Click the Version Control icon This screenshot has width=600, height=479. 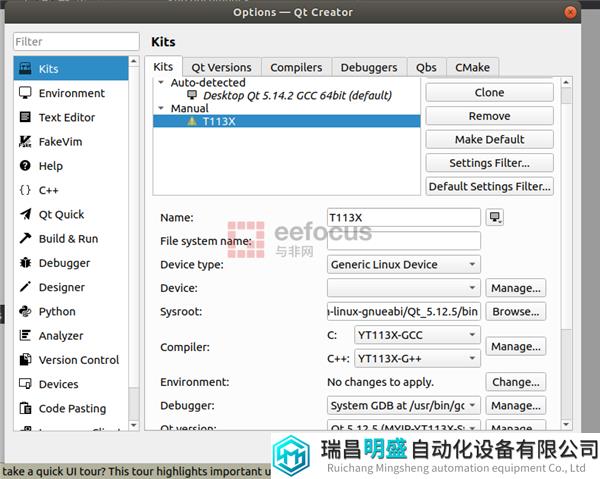(25, 360)
